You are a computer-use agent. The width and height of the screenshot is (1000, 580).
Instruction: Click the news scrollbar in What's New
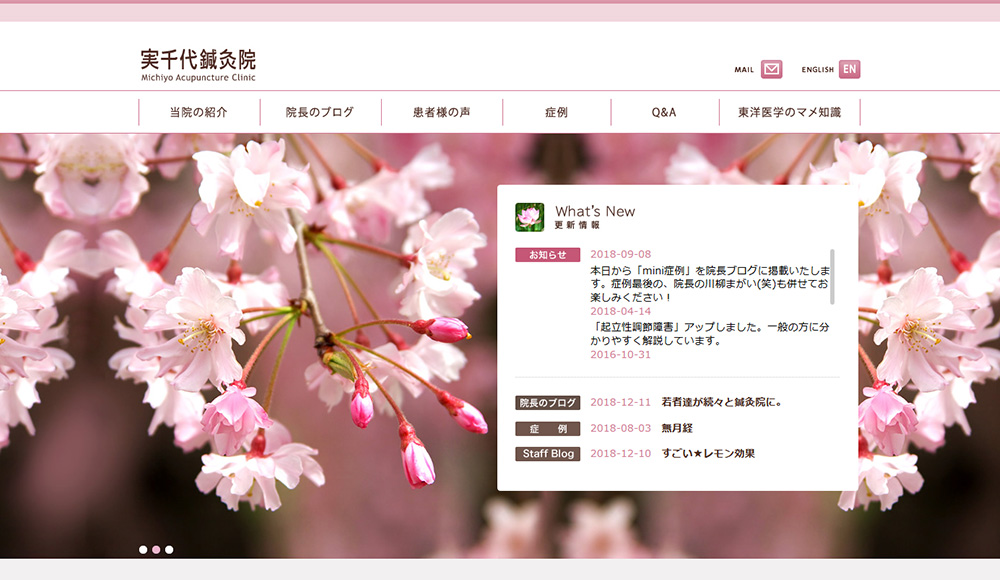pyautogui.click(x=832, y=276)
